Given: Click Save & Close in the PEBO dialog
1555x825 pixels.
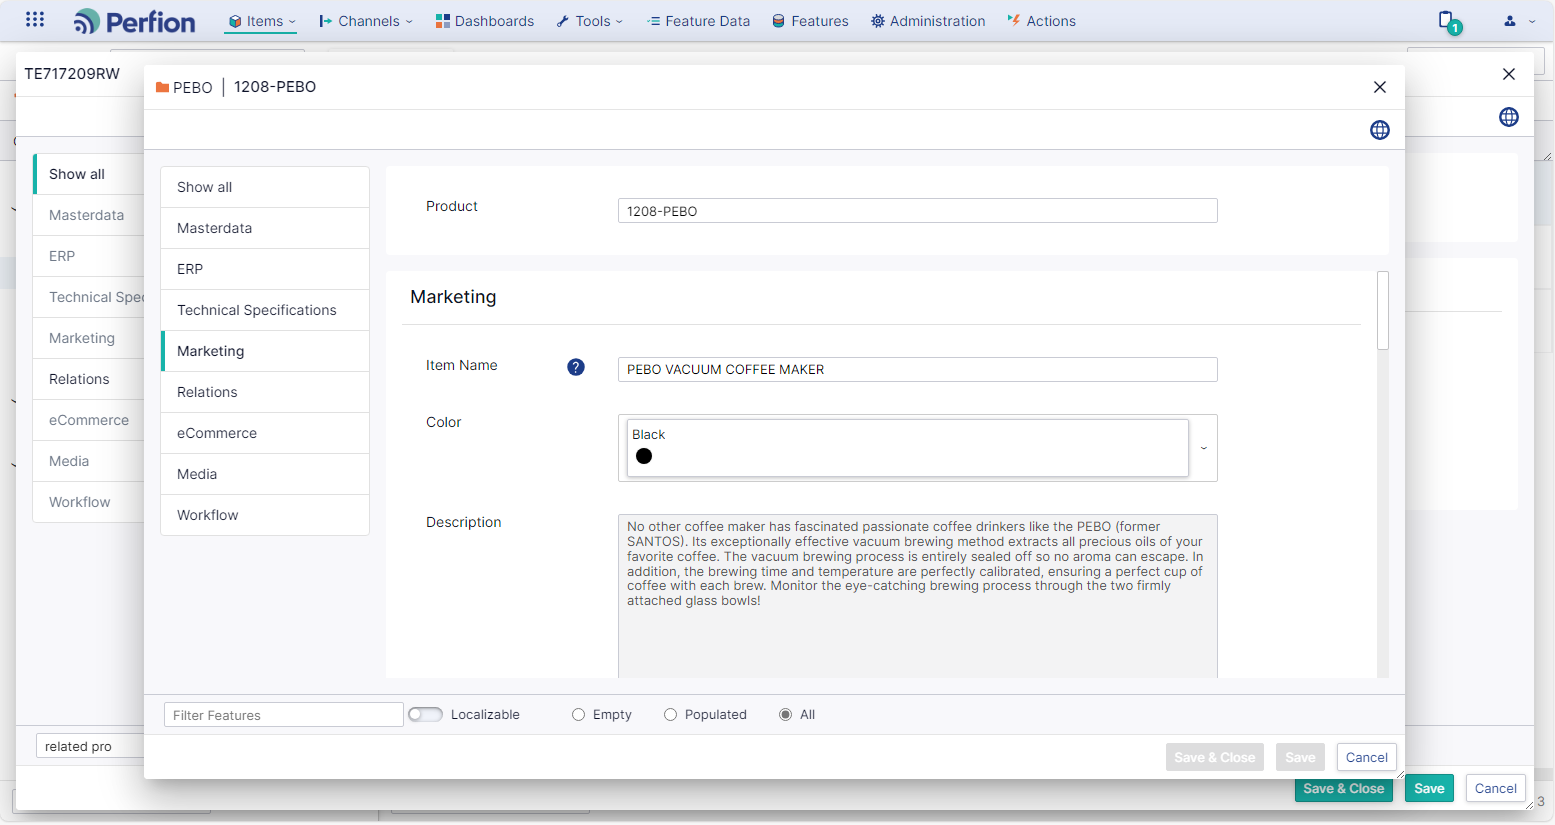Looking at the screenshot, I should click(1215, 757).
